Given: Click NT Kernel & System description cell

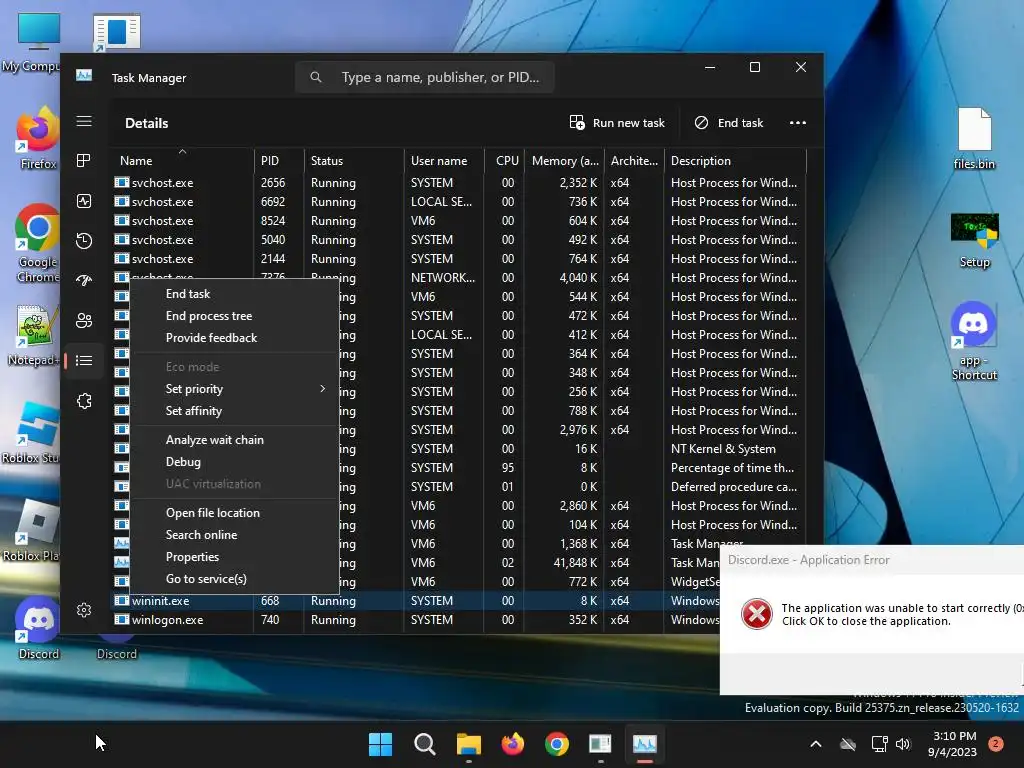Looking at the screenshot, I should (x=723, y=449).
